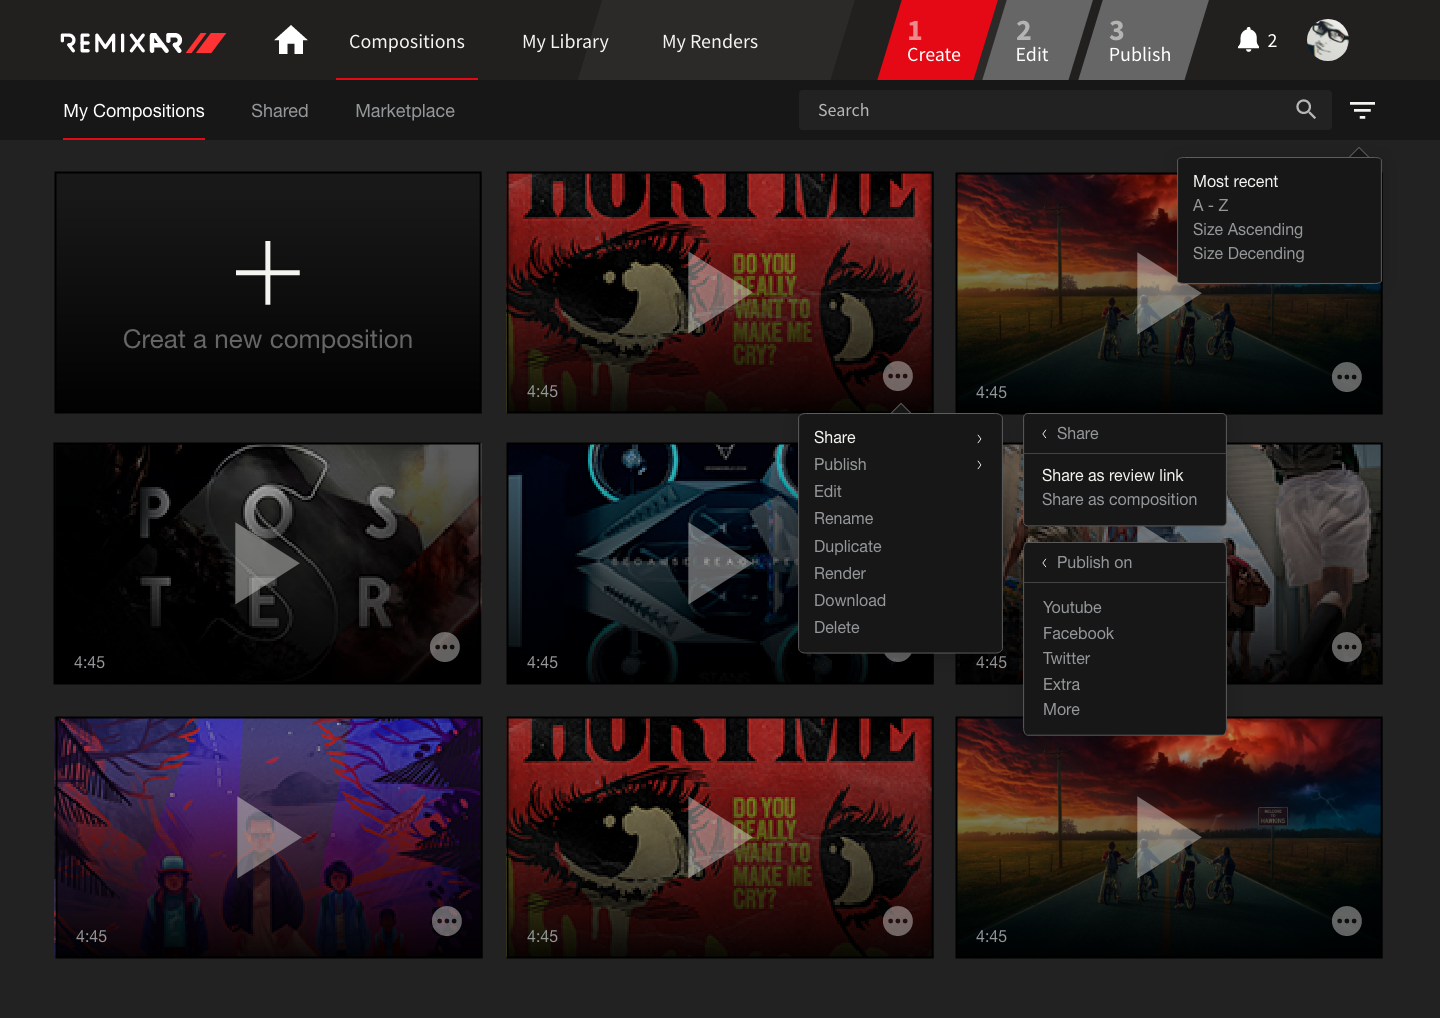Publish on Facebook
1440x1019 pixels.
pyautogui.click(x=1078, y=633)
